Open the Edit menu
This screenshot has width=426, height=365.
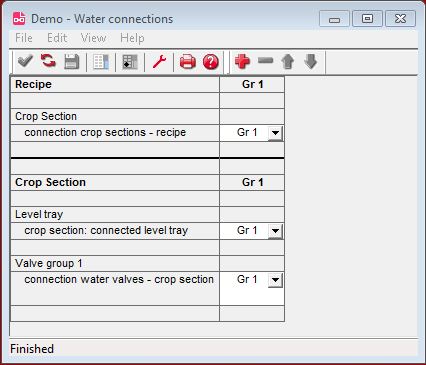57,38
